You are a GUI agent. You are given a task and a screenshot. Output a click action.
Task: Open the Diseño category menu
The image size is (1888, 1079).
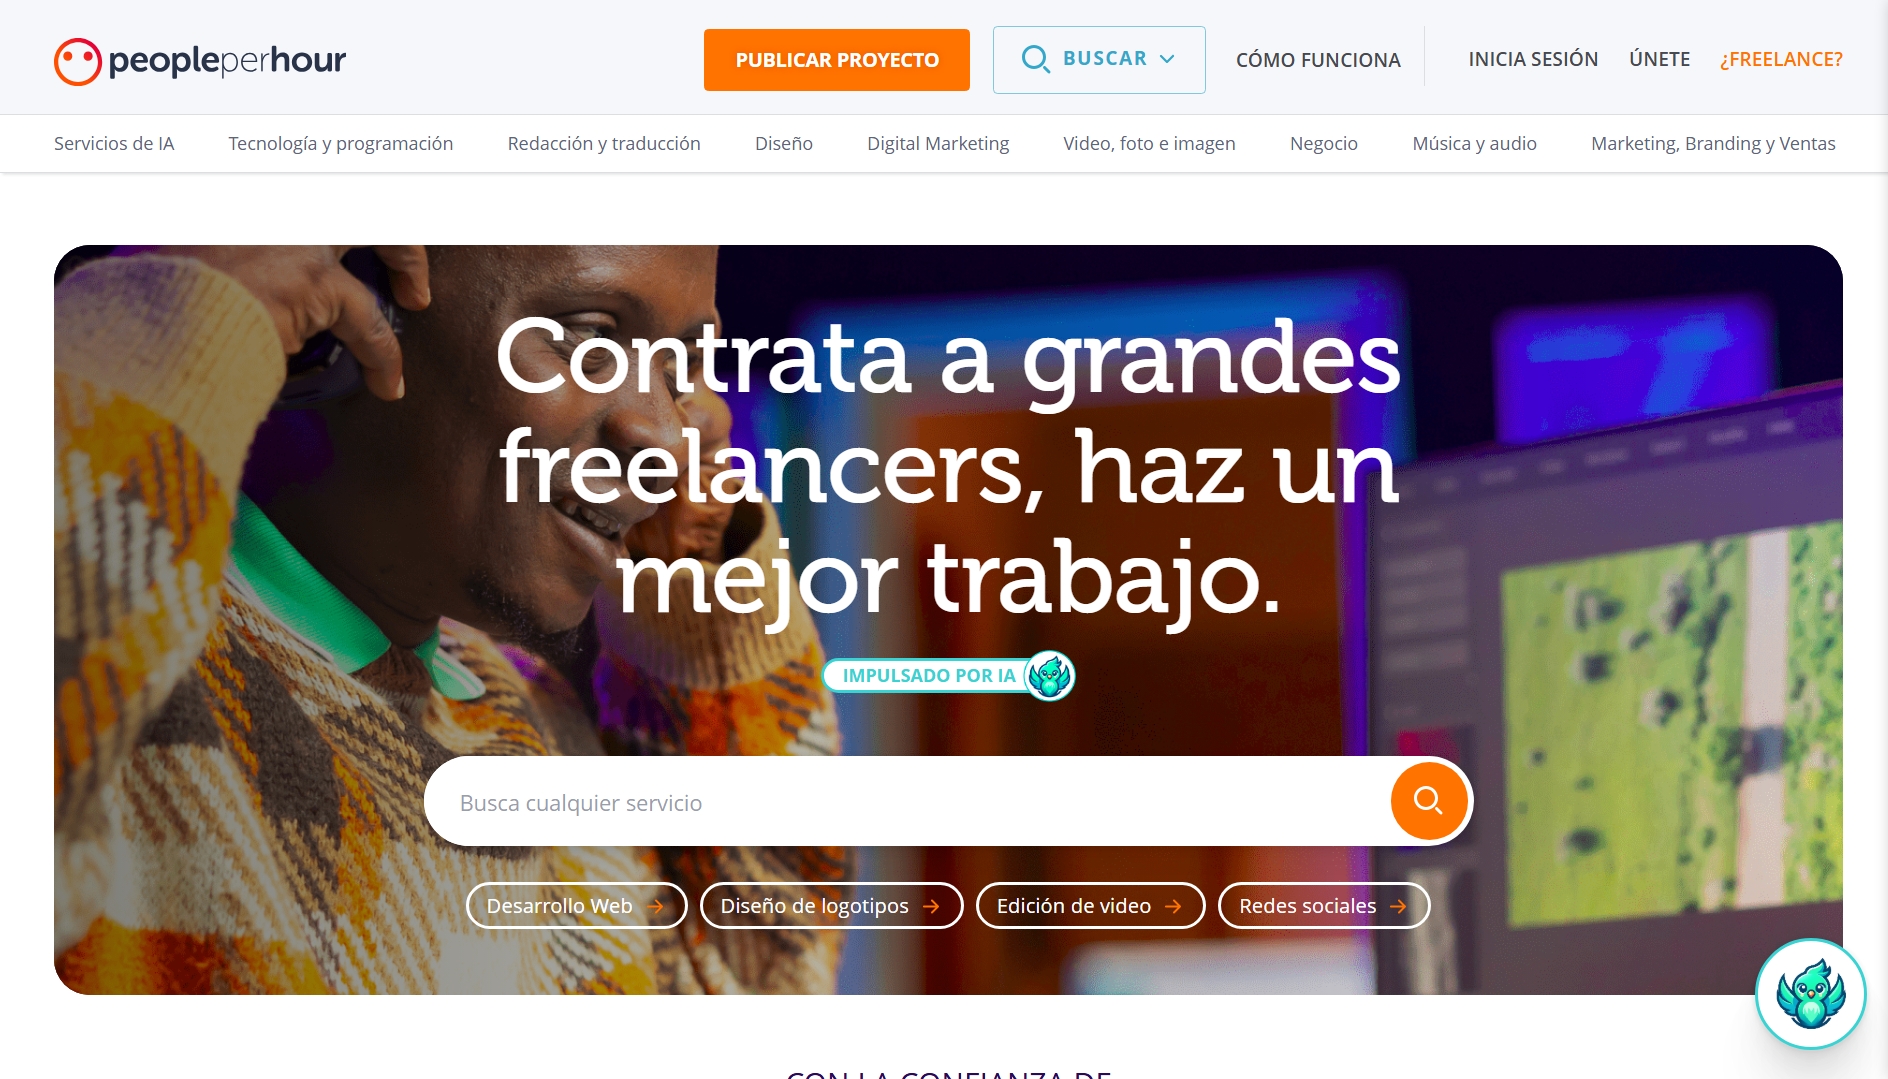(784, 143)
